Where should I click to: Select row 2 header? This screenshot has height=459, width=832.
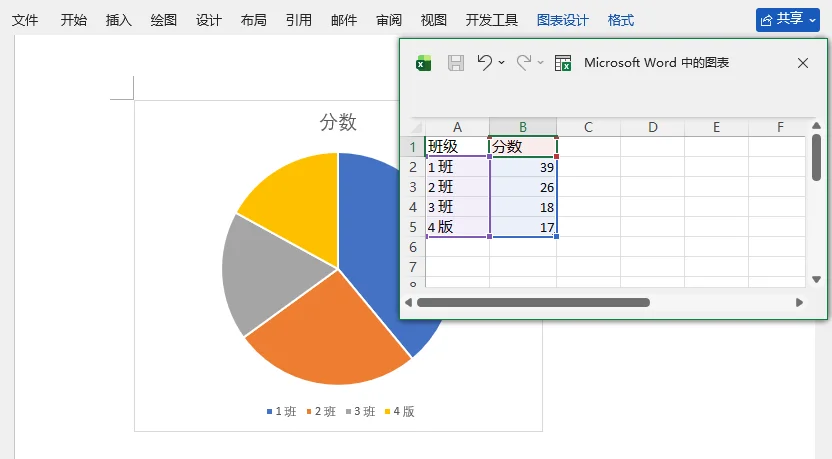413,167
